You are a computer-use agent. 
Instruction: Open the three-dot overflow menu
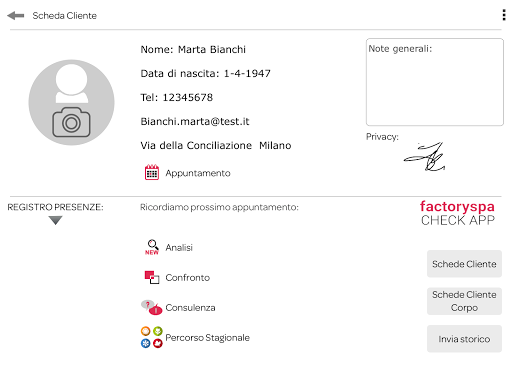click(504, 15)
